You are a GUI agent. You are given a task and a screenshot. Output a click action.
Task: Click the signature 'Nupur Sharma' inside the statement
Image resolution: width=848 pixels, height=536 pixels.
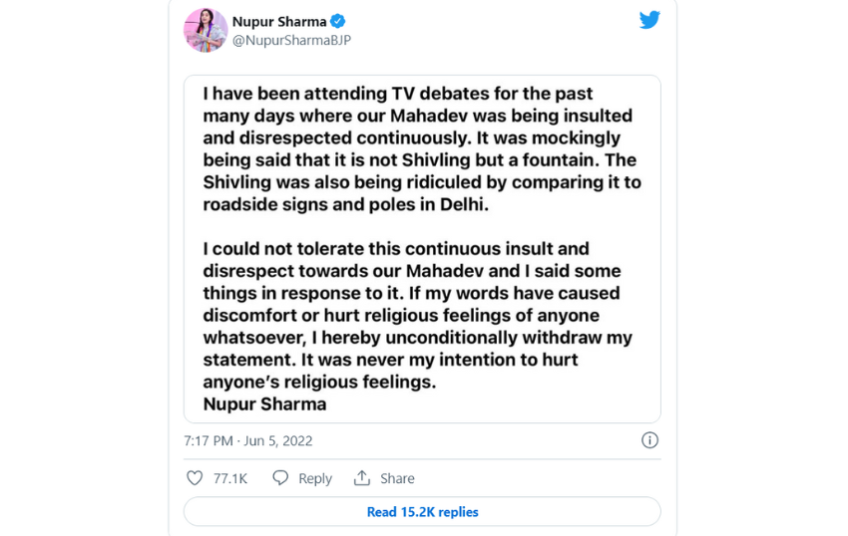(264, 404)
